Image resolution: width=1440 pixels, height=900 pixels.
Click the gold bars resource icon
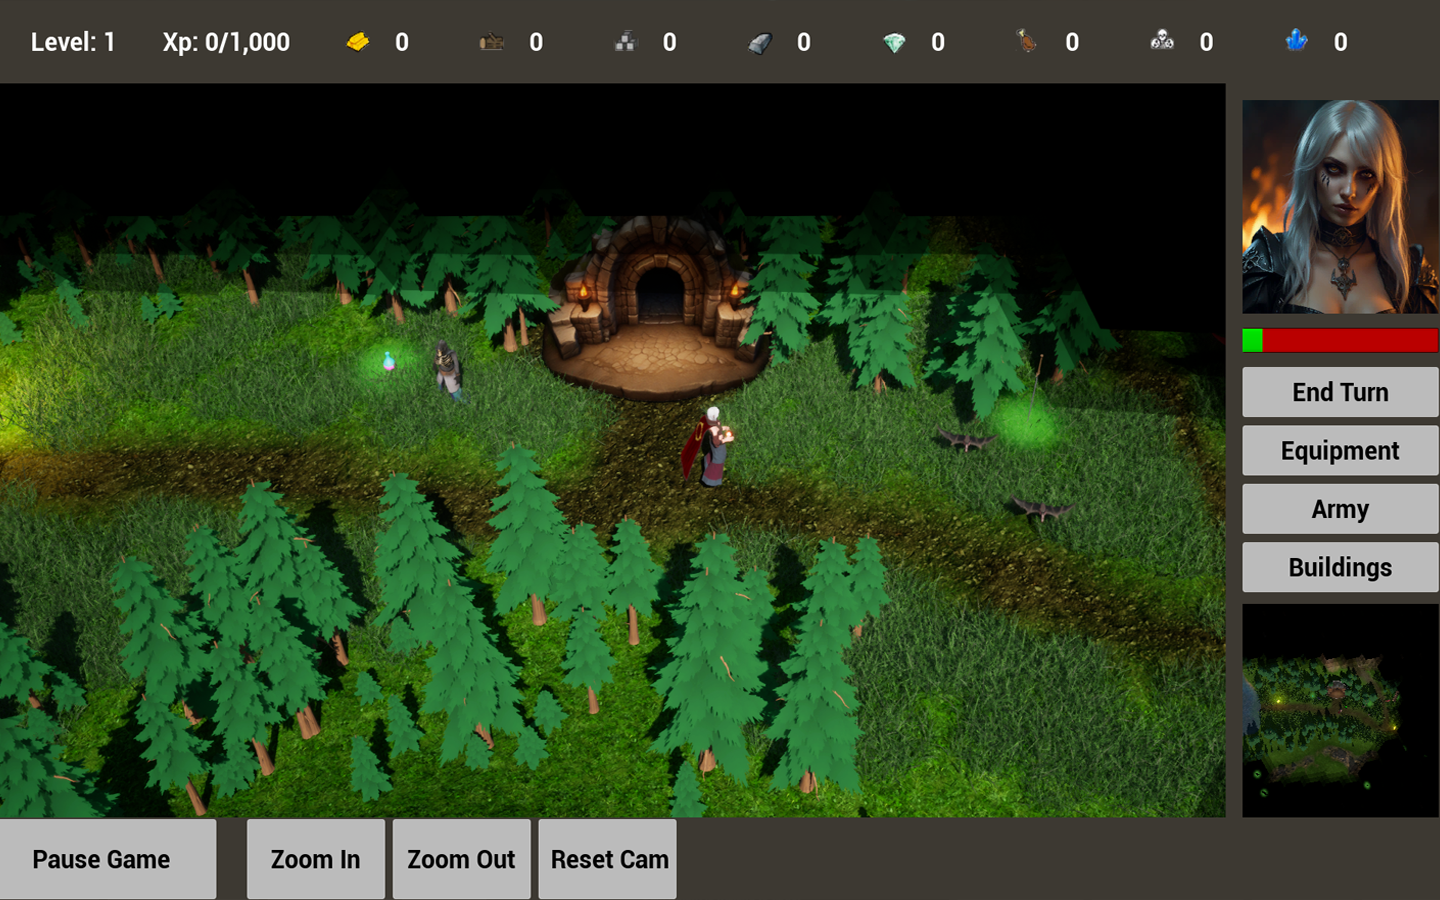click(360, 42)
